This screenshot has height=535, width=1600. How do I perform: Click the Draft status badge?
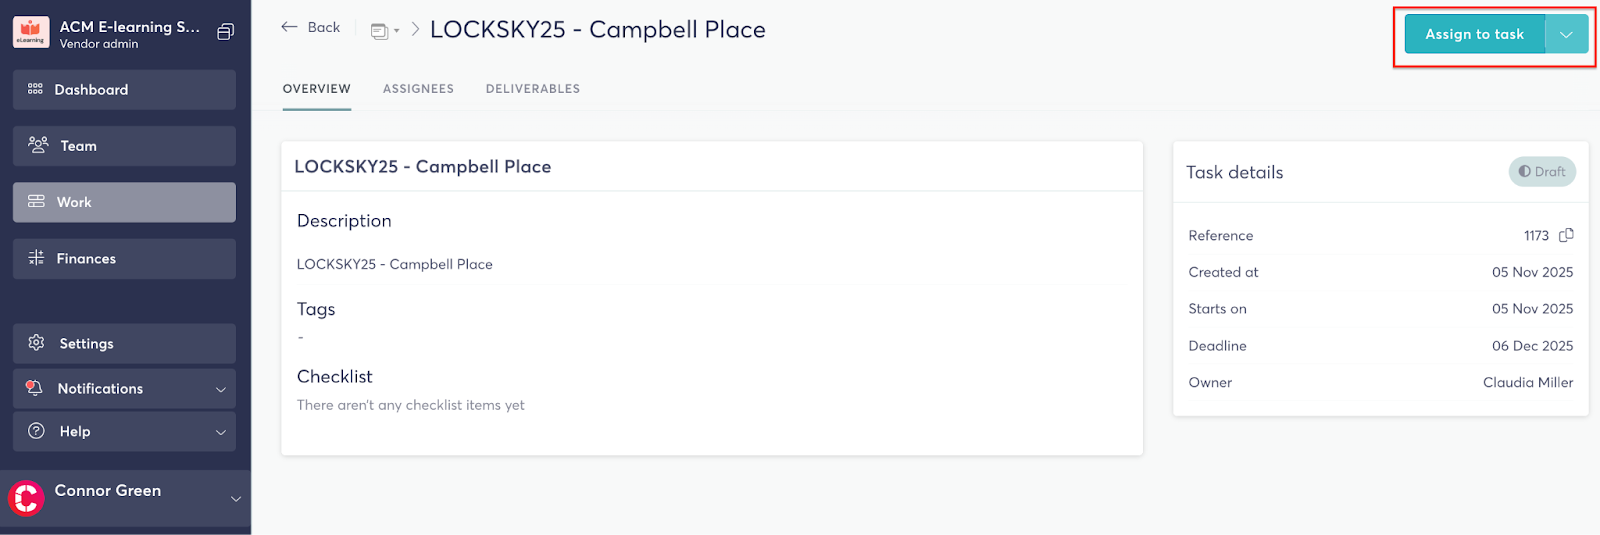1542,172
